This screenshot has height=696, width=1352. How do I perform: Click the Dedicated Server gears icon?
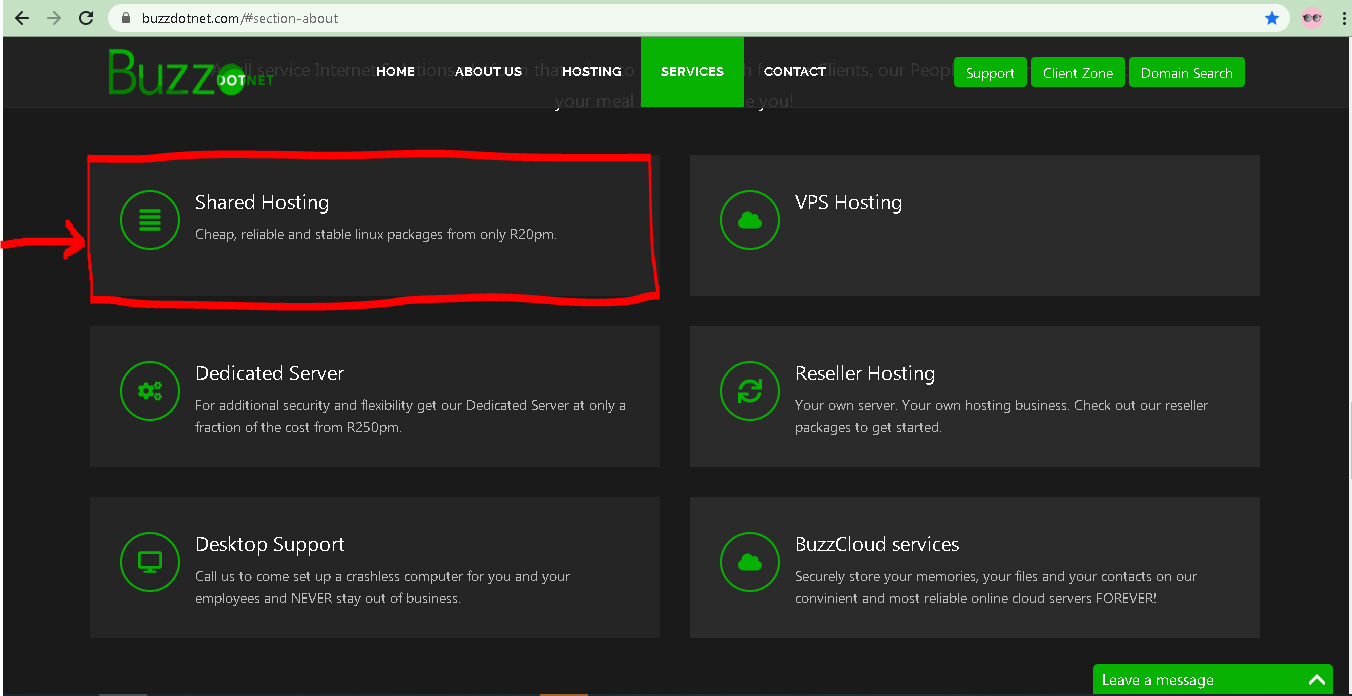point(150,391)
